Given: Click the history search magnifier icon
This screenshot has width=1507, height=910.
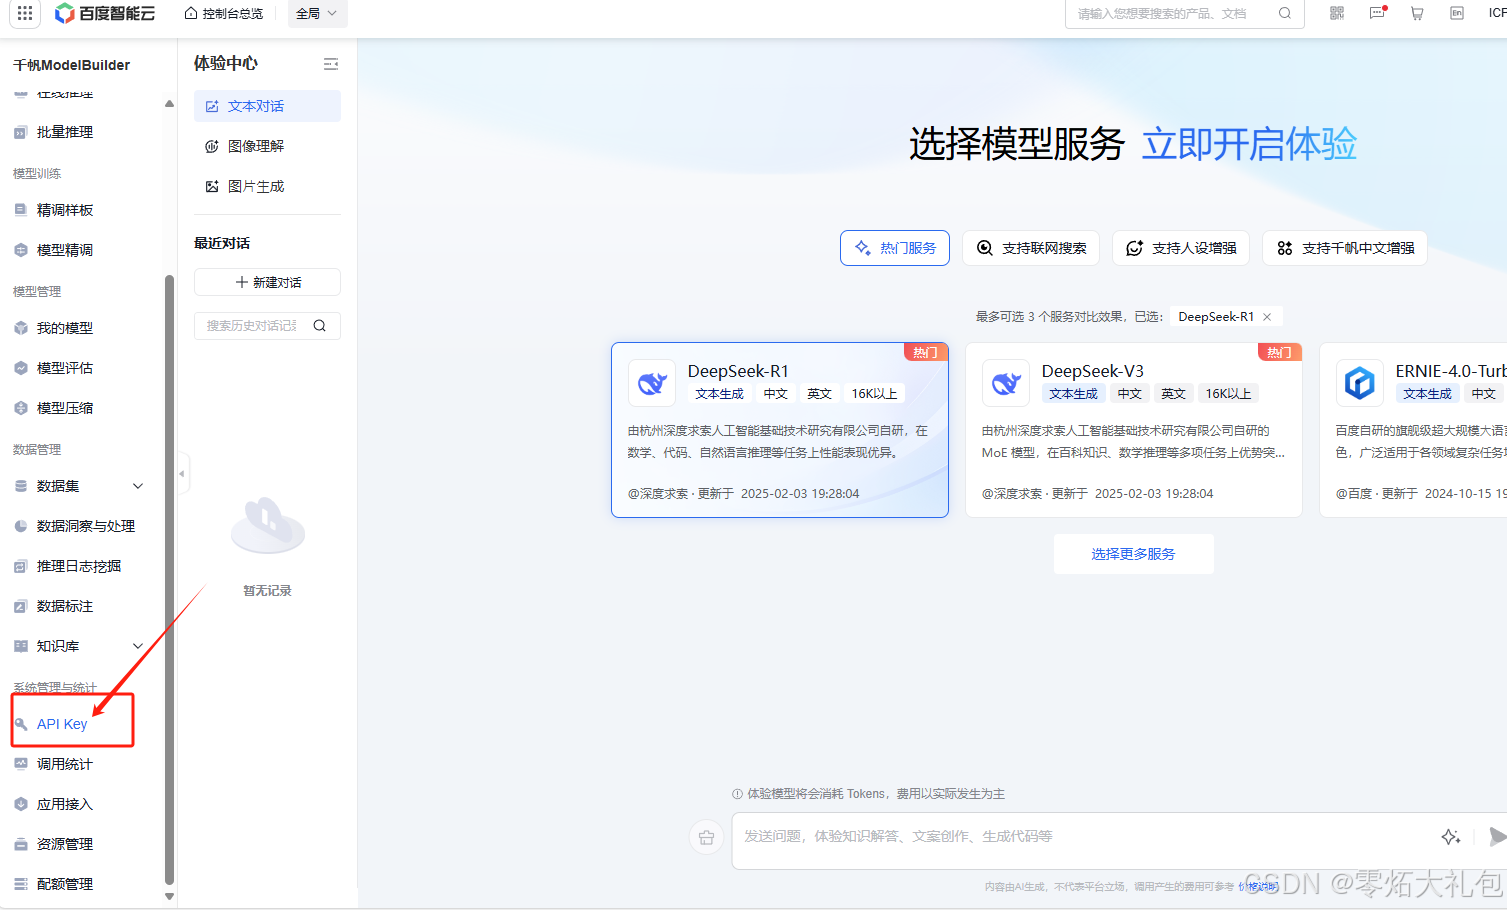Looking at the screenshot, I should click(320, 326).
